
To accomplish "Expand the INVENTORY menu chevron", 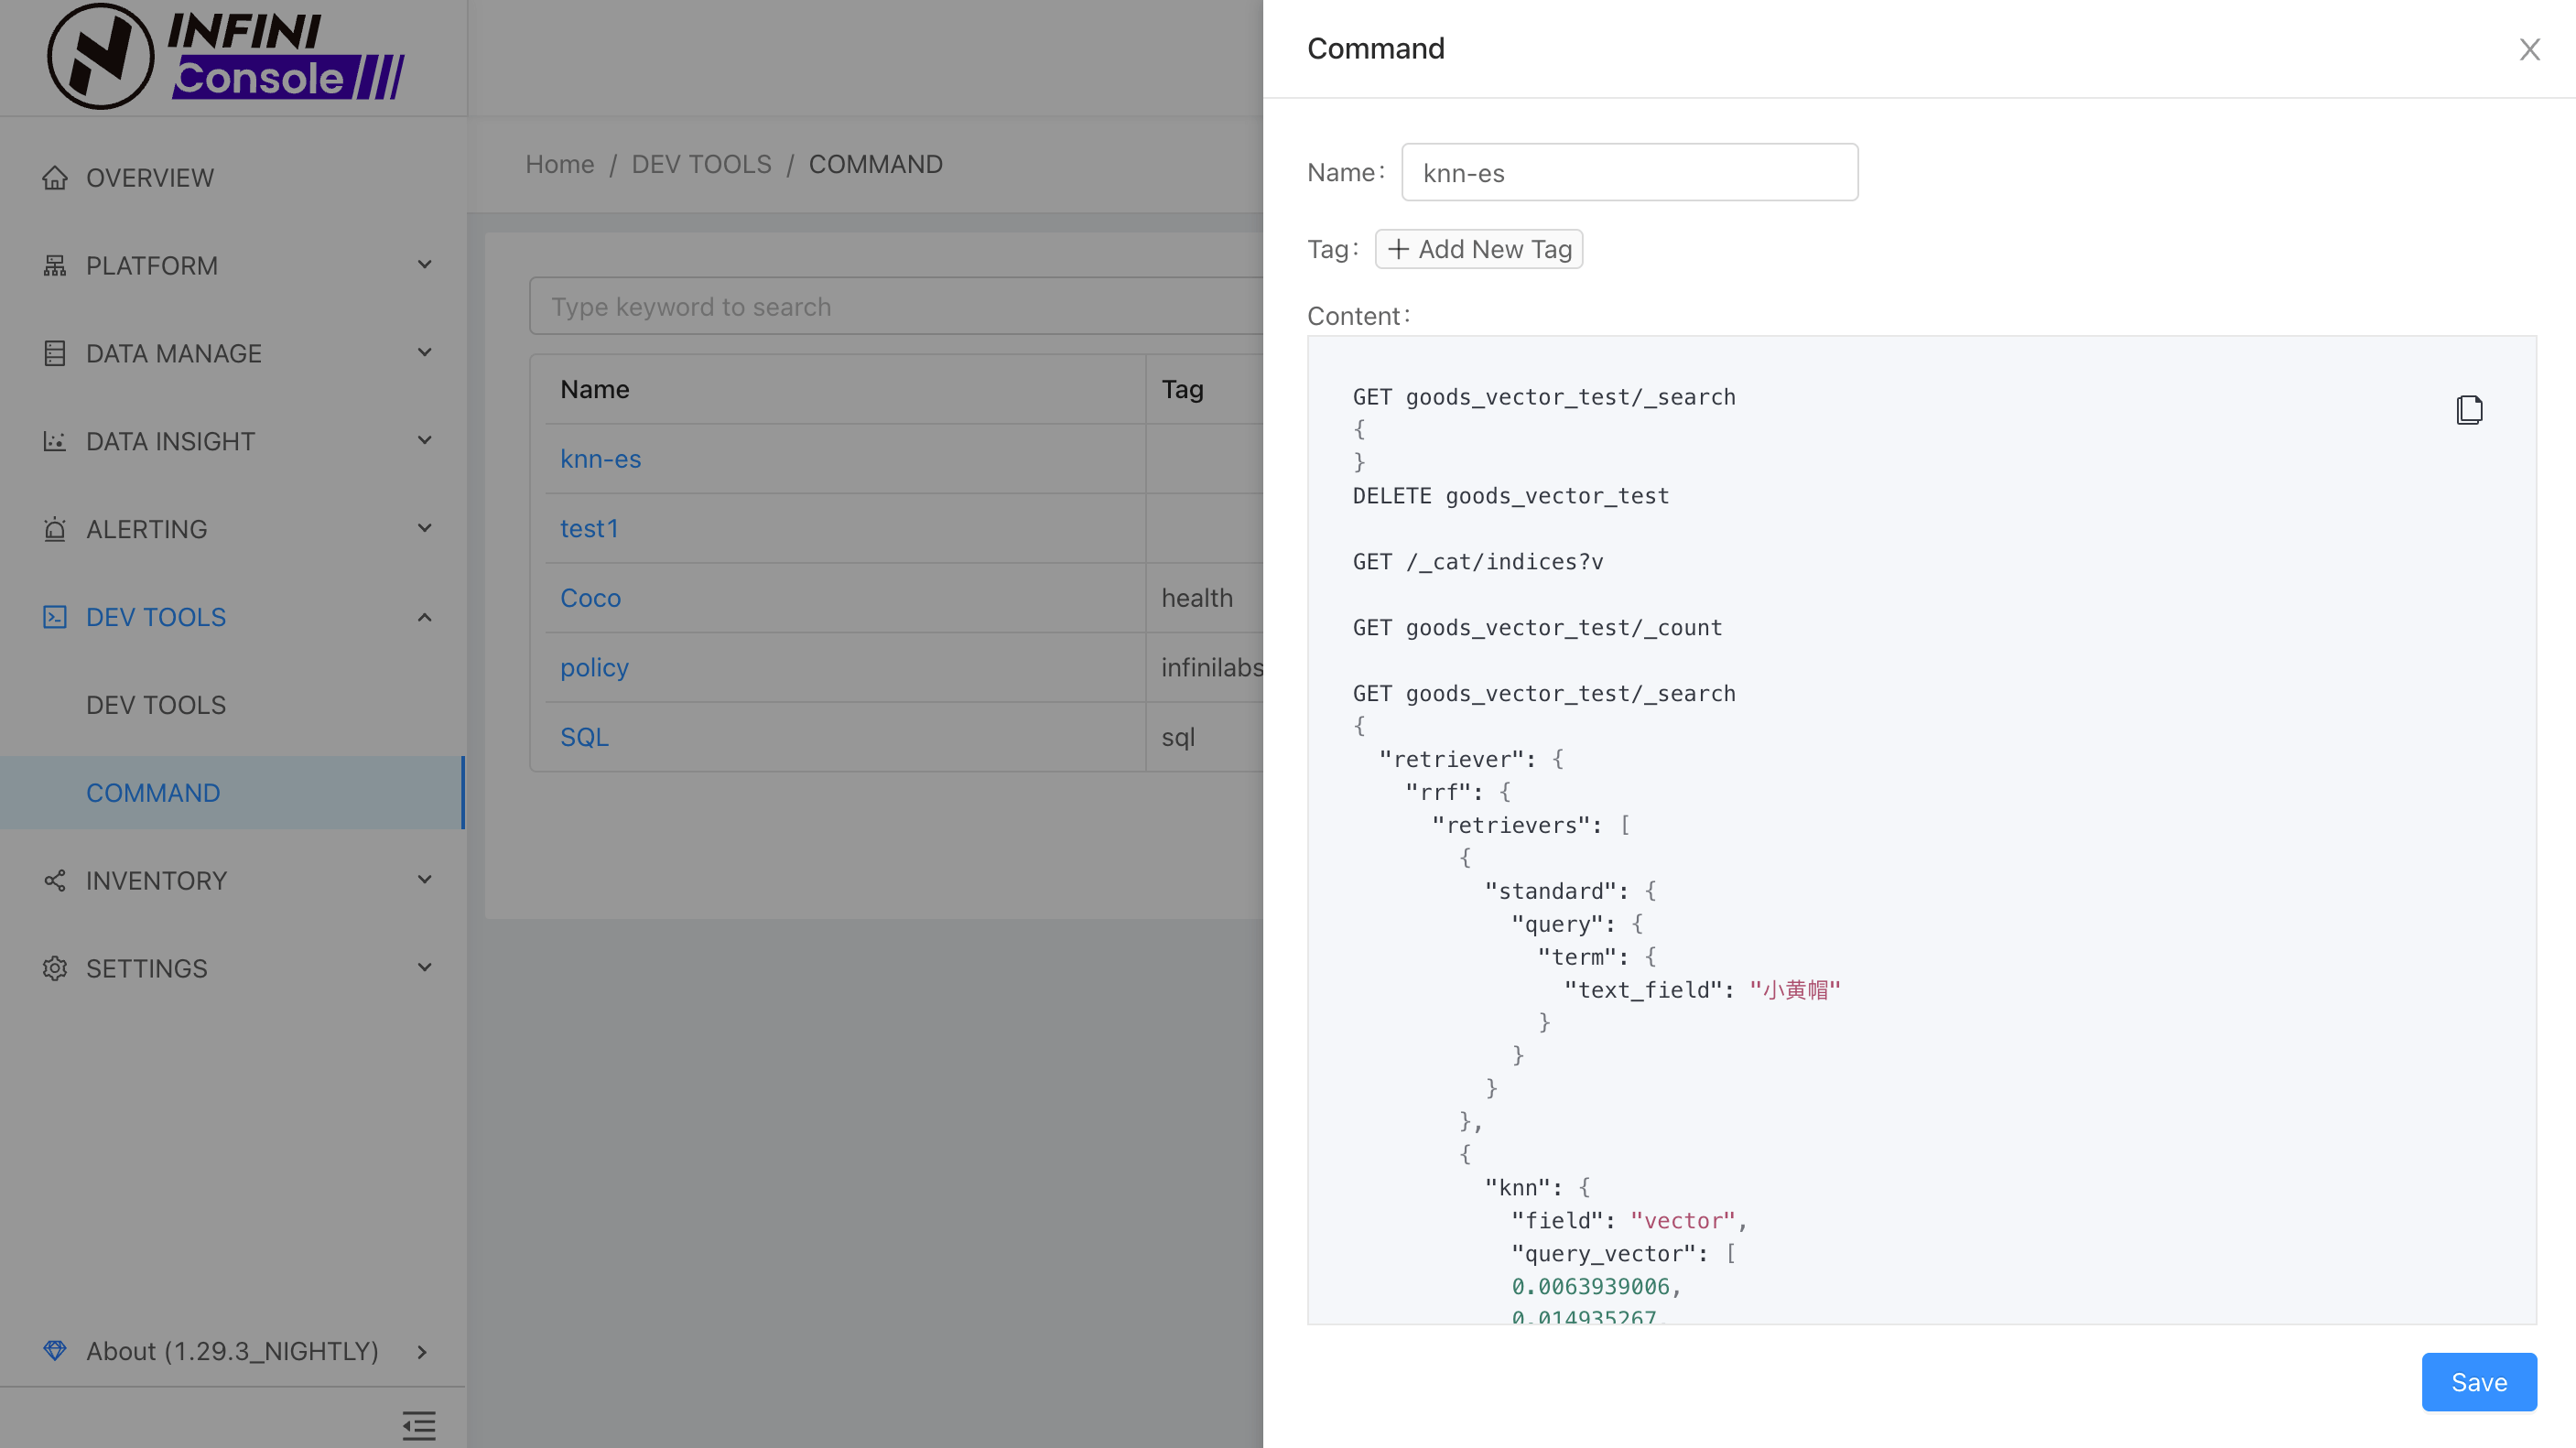I will coord(424,880).
